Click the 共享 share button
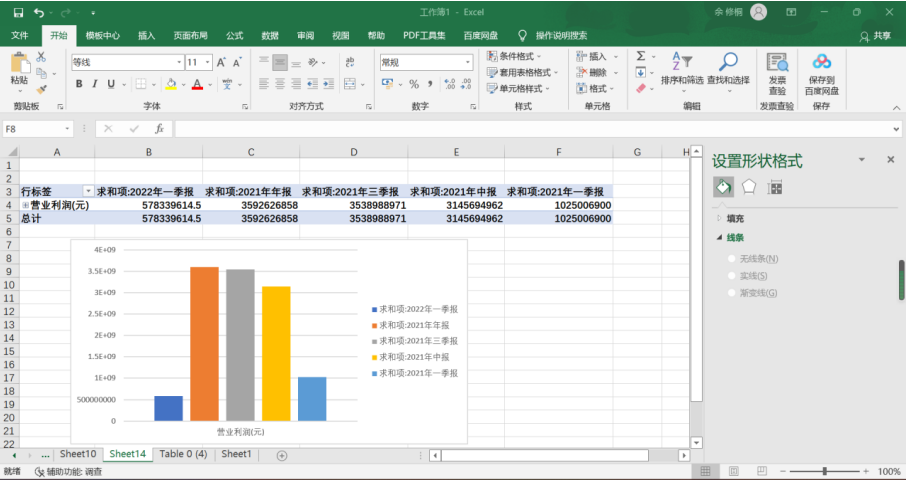 tap(875, 35)
